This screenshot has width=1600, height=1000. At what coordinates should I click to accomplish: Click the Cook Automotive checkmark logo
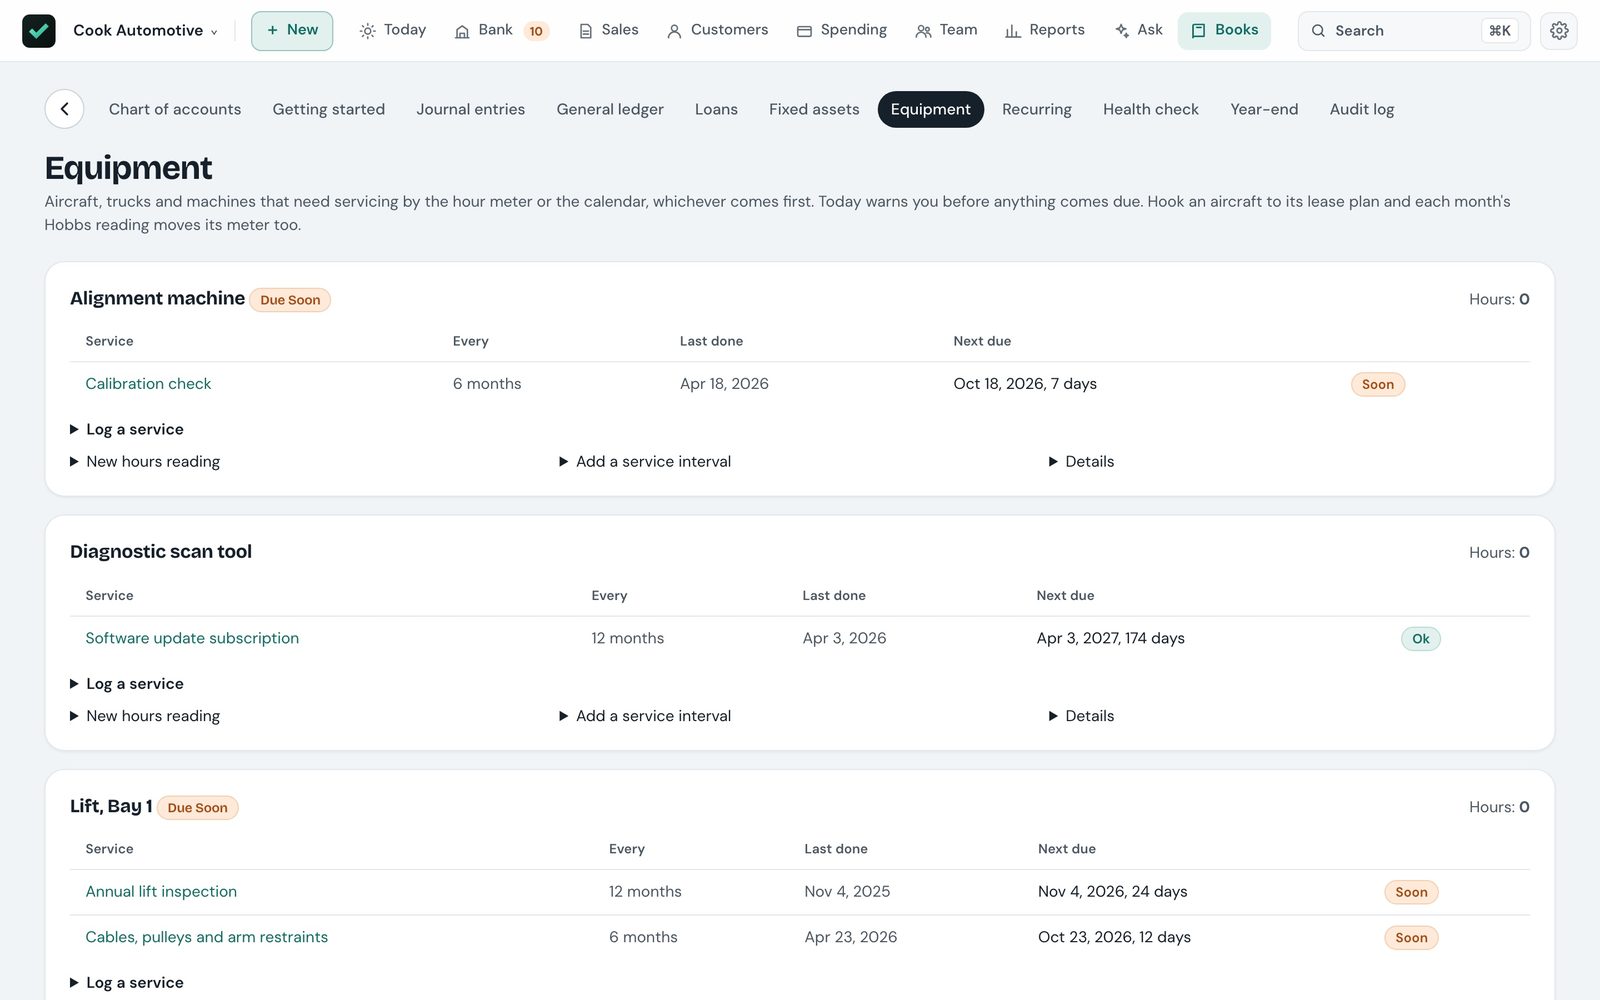tap(39, 31)
